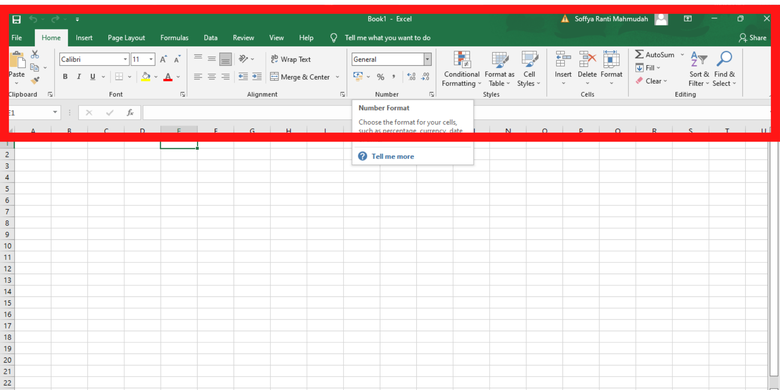Open the Sort & Filter menu
This screenshot has width=780, height=390.
click(x=698, y=69)
